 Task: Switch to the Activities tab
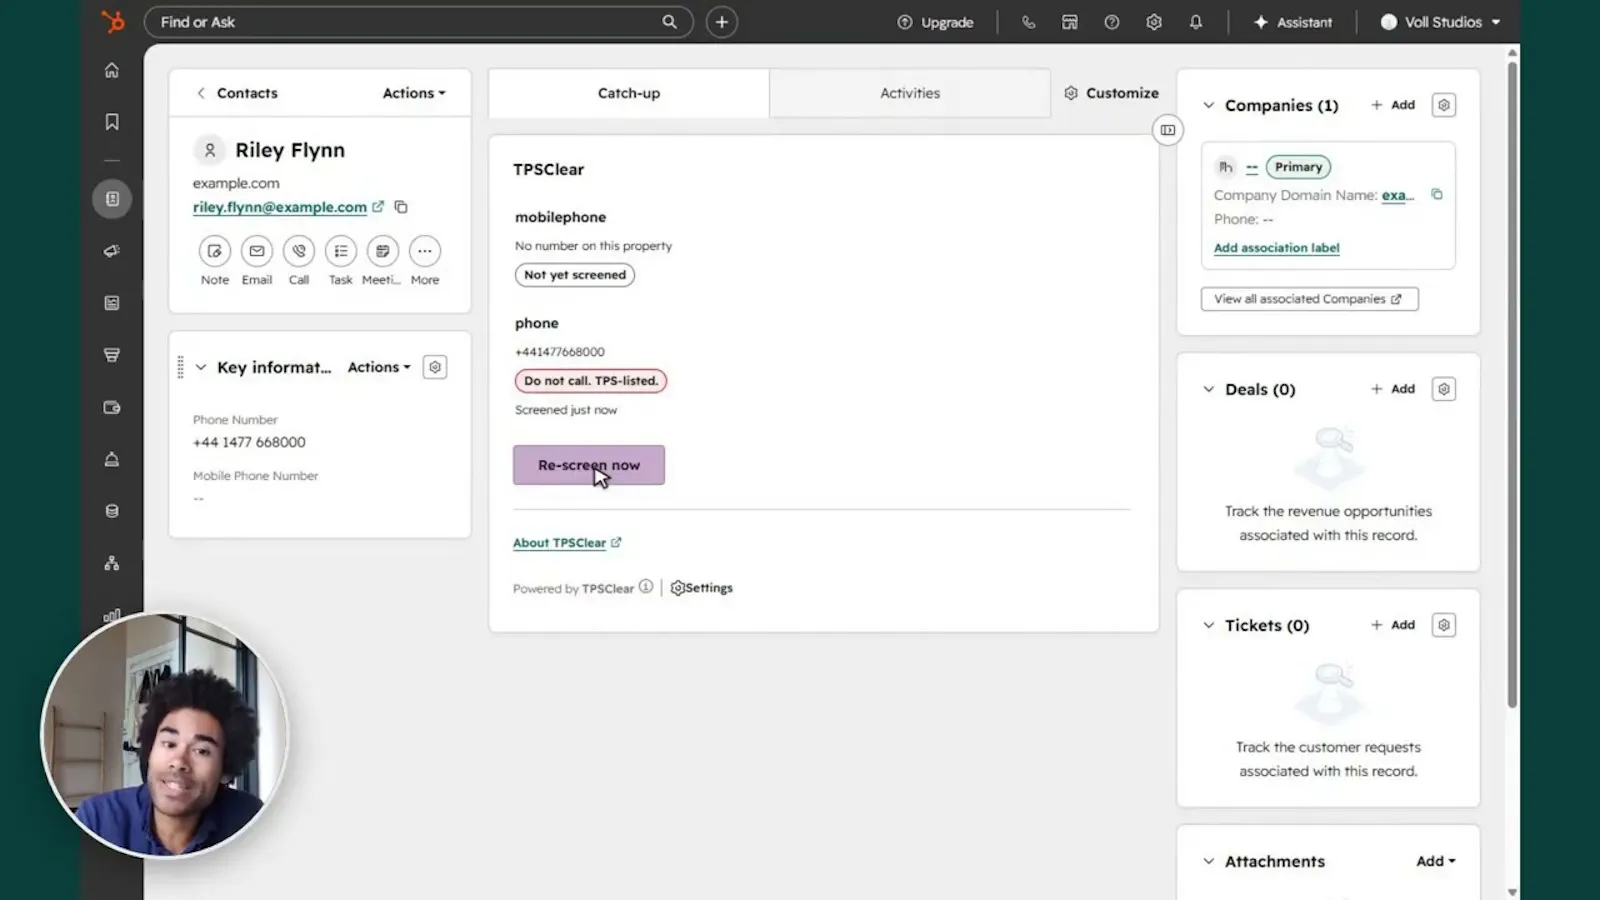point(910,93)
